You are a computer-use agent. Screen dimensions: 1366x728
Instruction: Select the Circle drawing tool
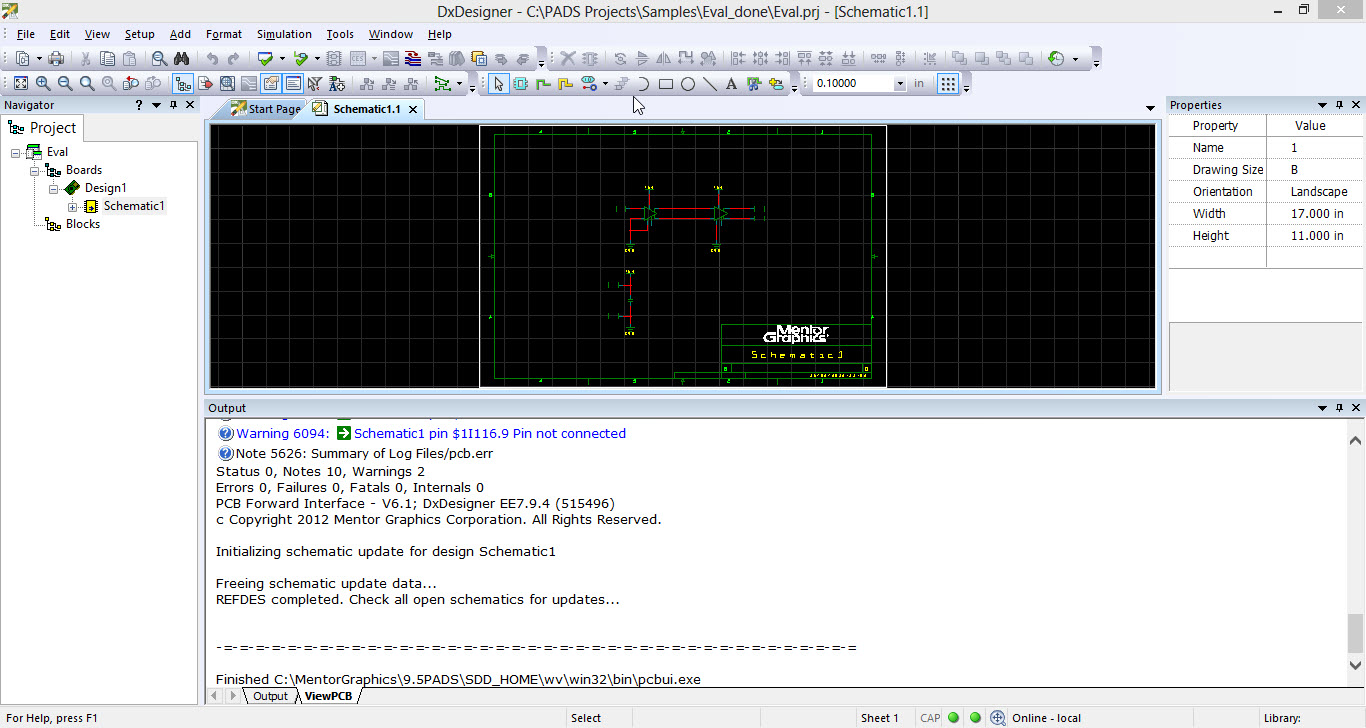point(688,84)
